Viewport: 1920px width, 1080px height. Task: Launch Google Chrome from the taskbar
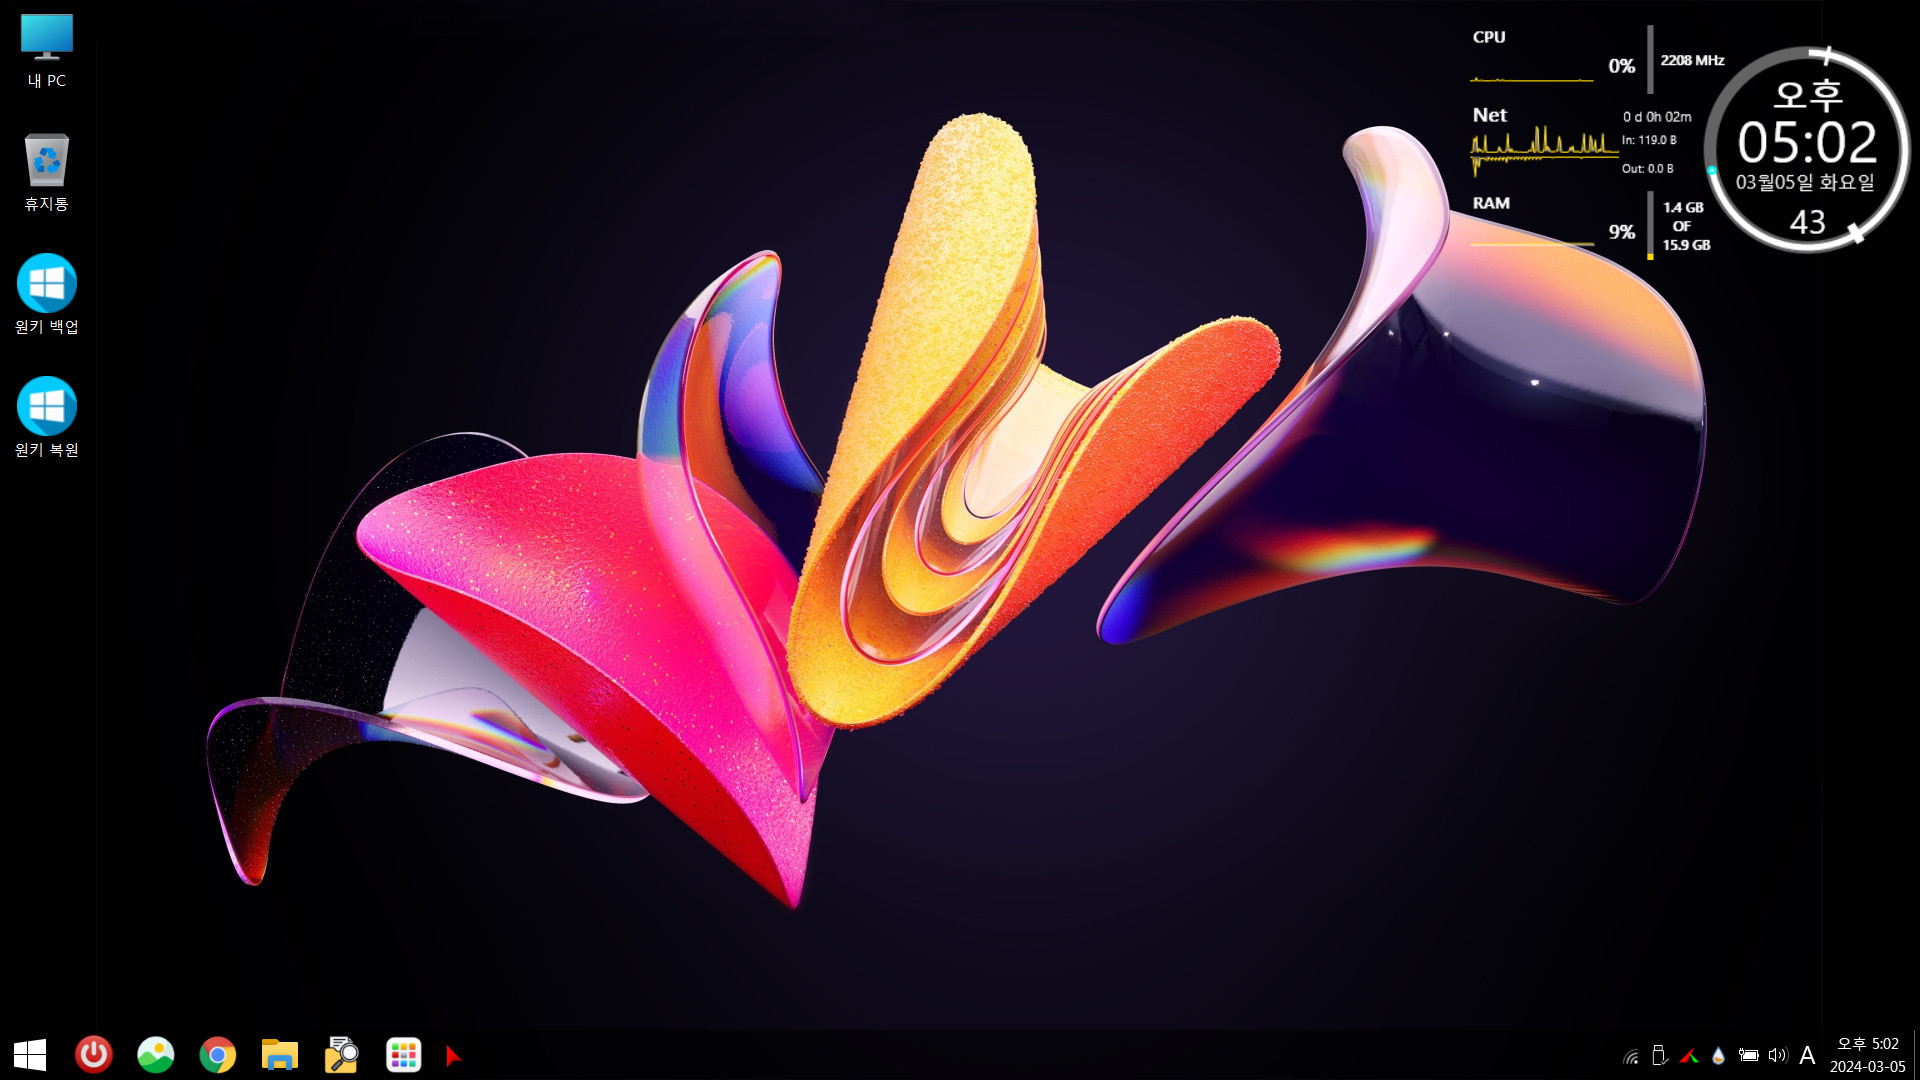pyautogui.click(x=218, y=1055)
